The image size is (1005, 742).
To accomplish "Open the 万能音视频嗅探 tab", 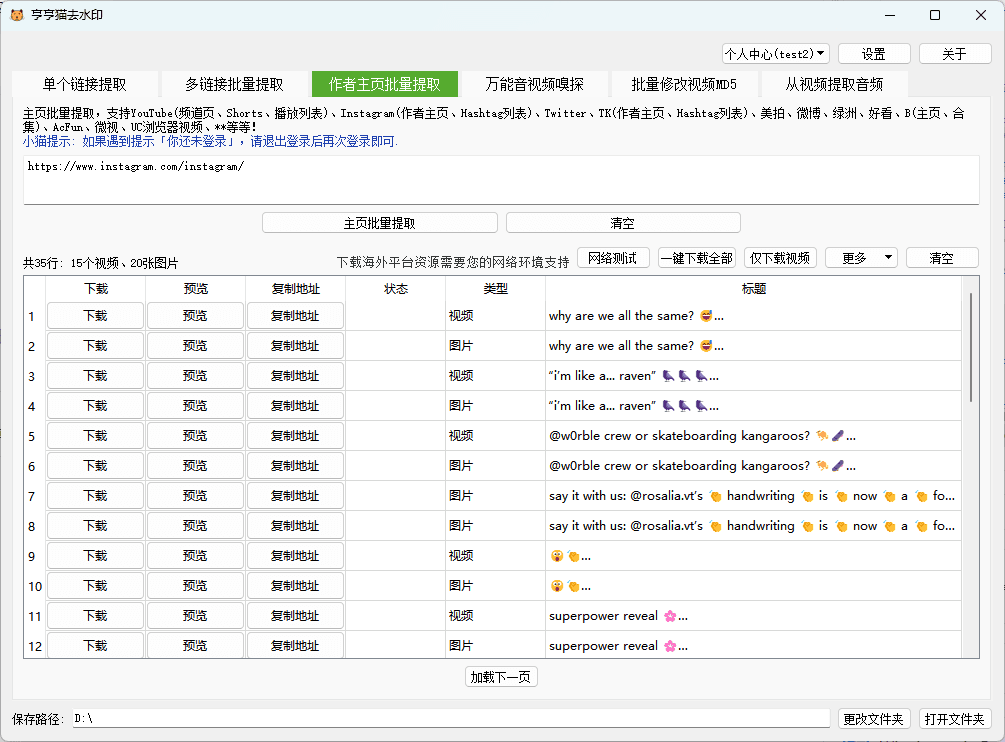I will pos(534,84).
